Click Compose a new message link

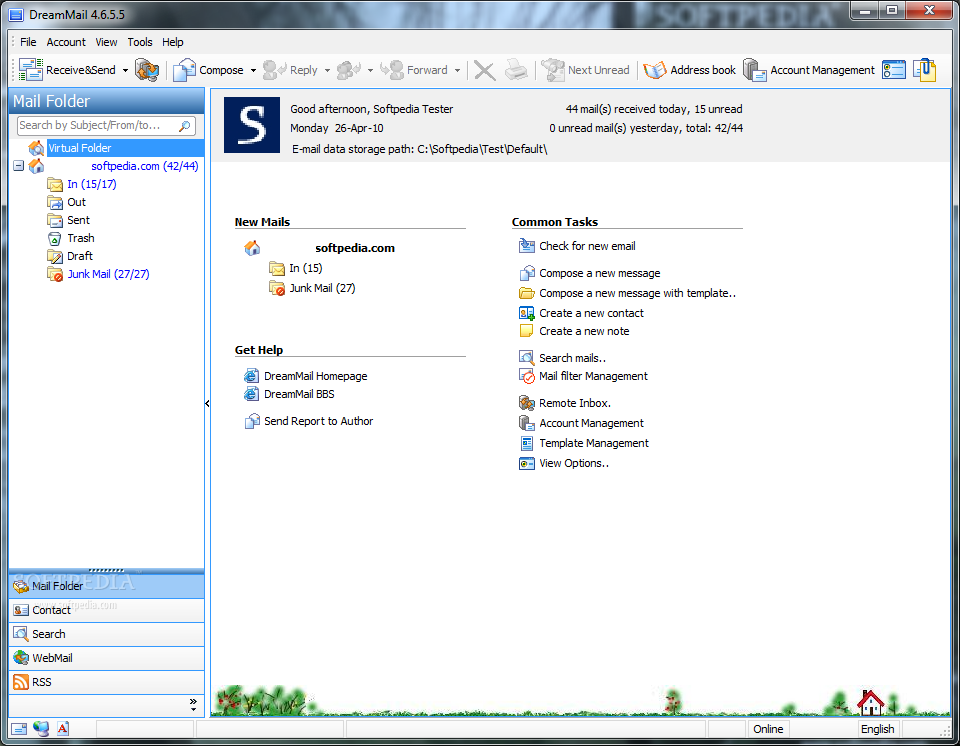[599, 273]
